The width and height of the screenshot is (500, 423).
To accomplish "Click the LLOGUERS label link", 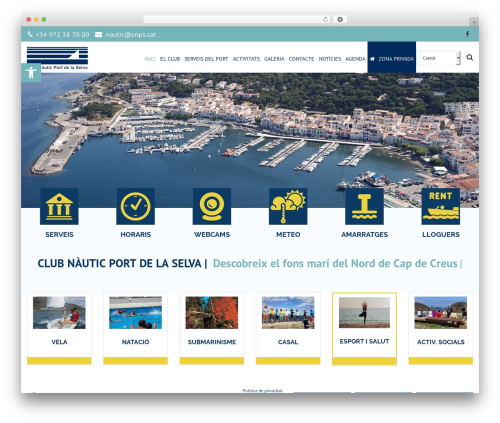I will (441, 234).
